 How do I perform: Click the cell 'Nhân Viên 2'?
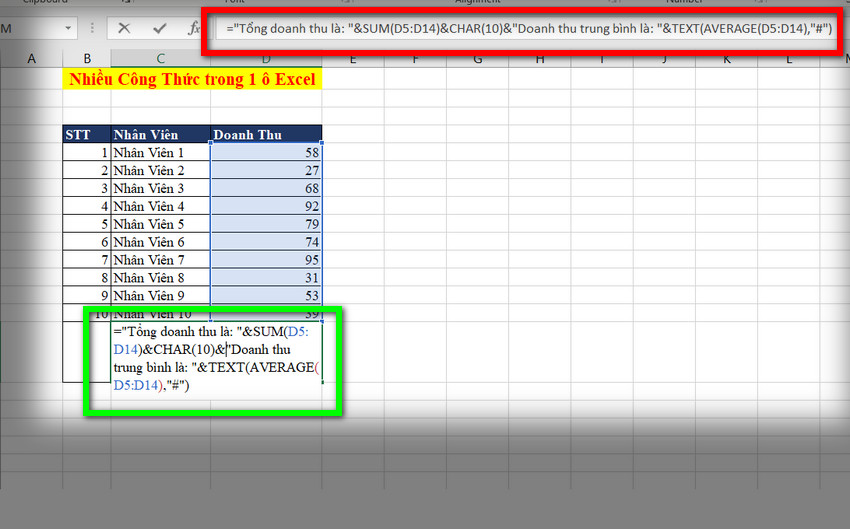(160, 170)
